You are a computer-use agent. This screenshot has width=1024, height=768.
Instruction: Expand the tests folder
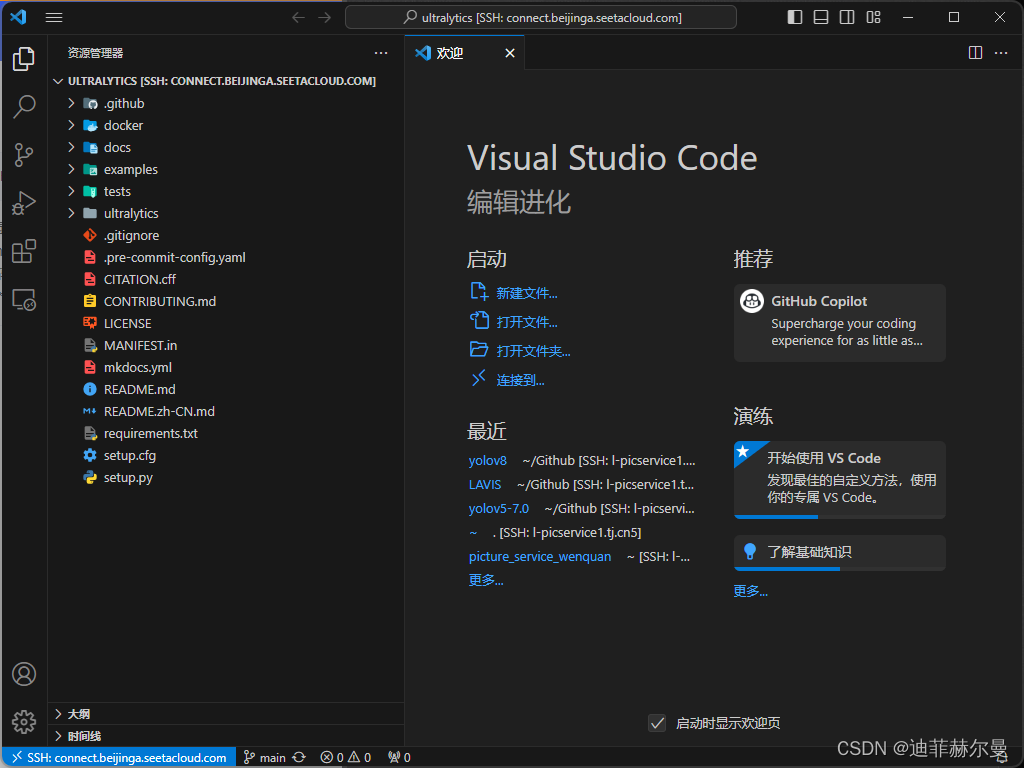226,191
